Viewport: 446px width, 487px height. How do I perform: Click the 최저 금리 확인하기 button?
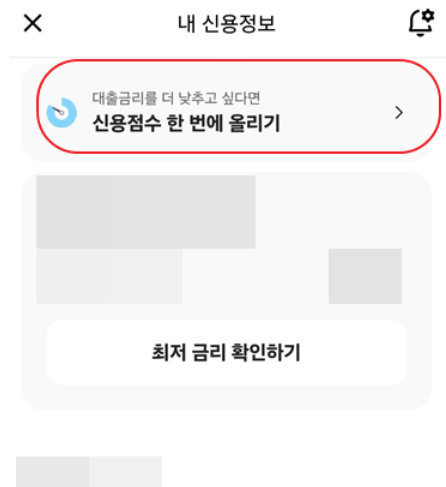pyautogui.click(x=226, y=352)
